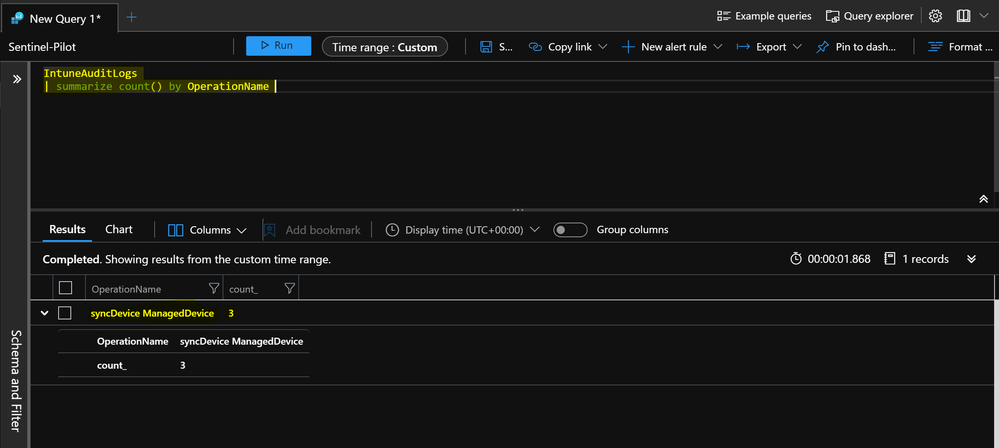Click the splitter handle between editor and results
Image resolution: width=999 pixels, height=448 pixels.
[518, 209]
